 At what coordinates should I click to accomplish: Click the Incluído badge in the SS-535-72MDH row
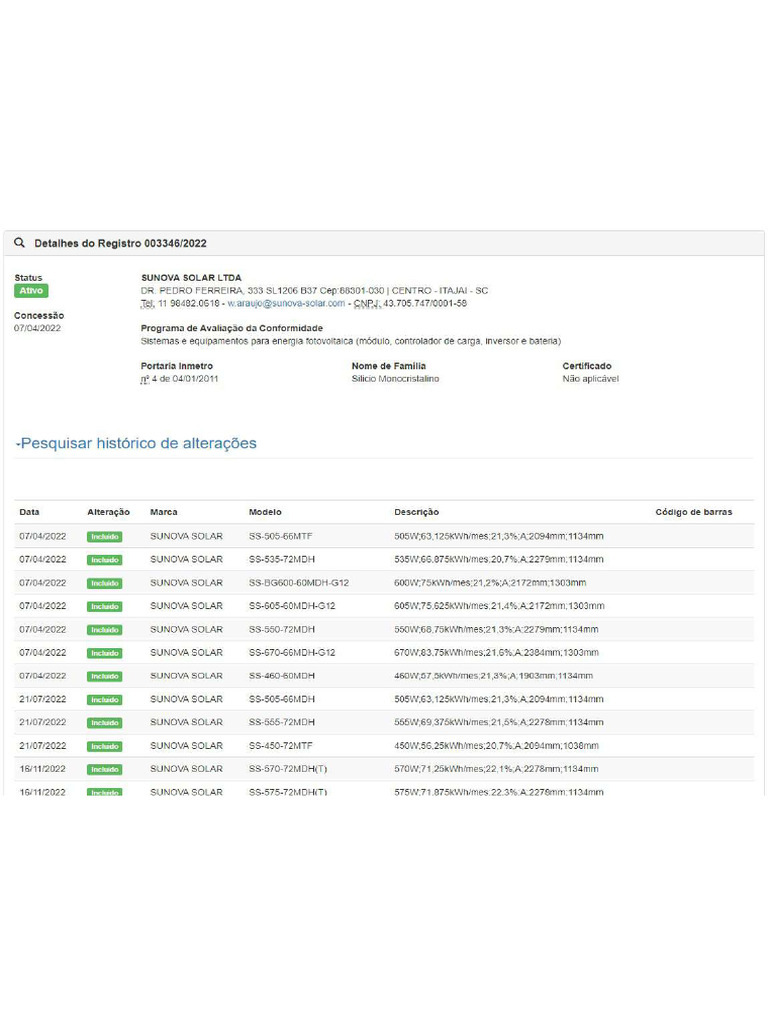point(104,560)
